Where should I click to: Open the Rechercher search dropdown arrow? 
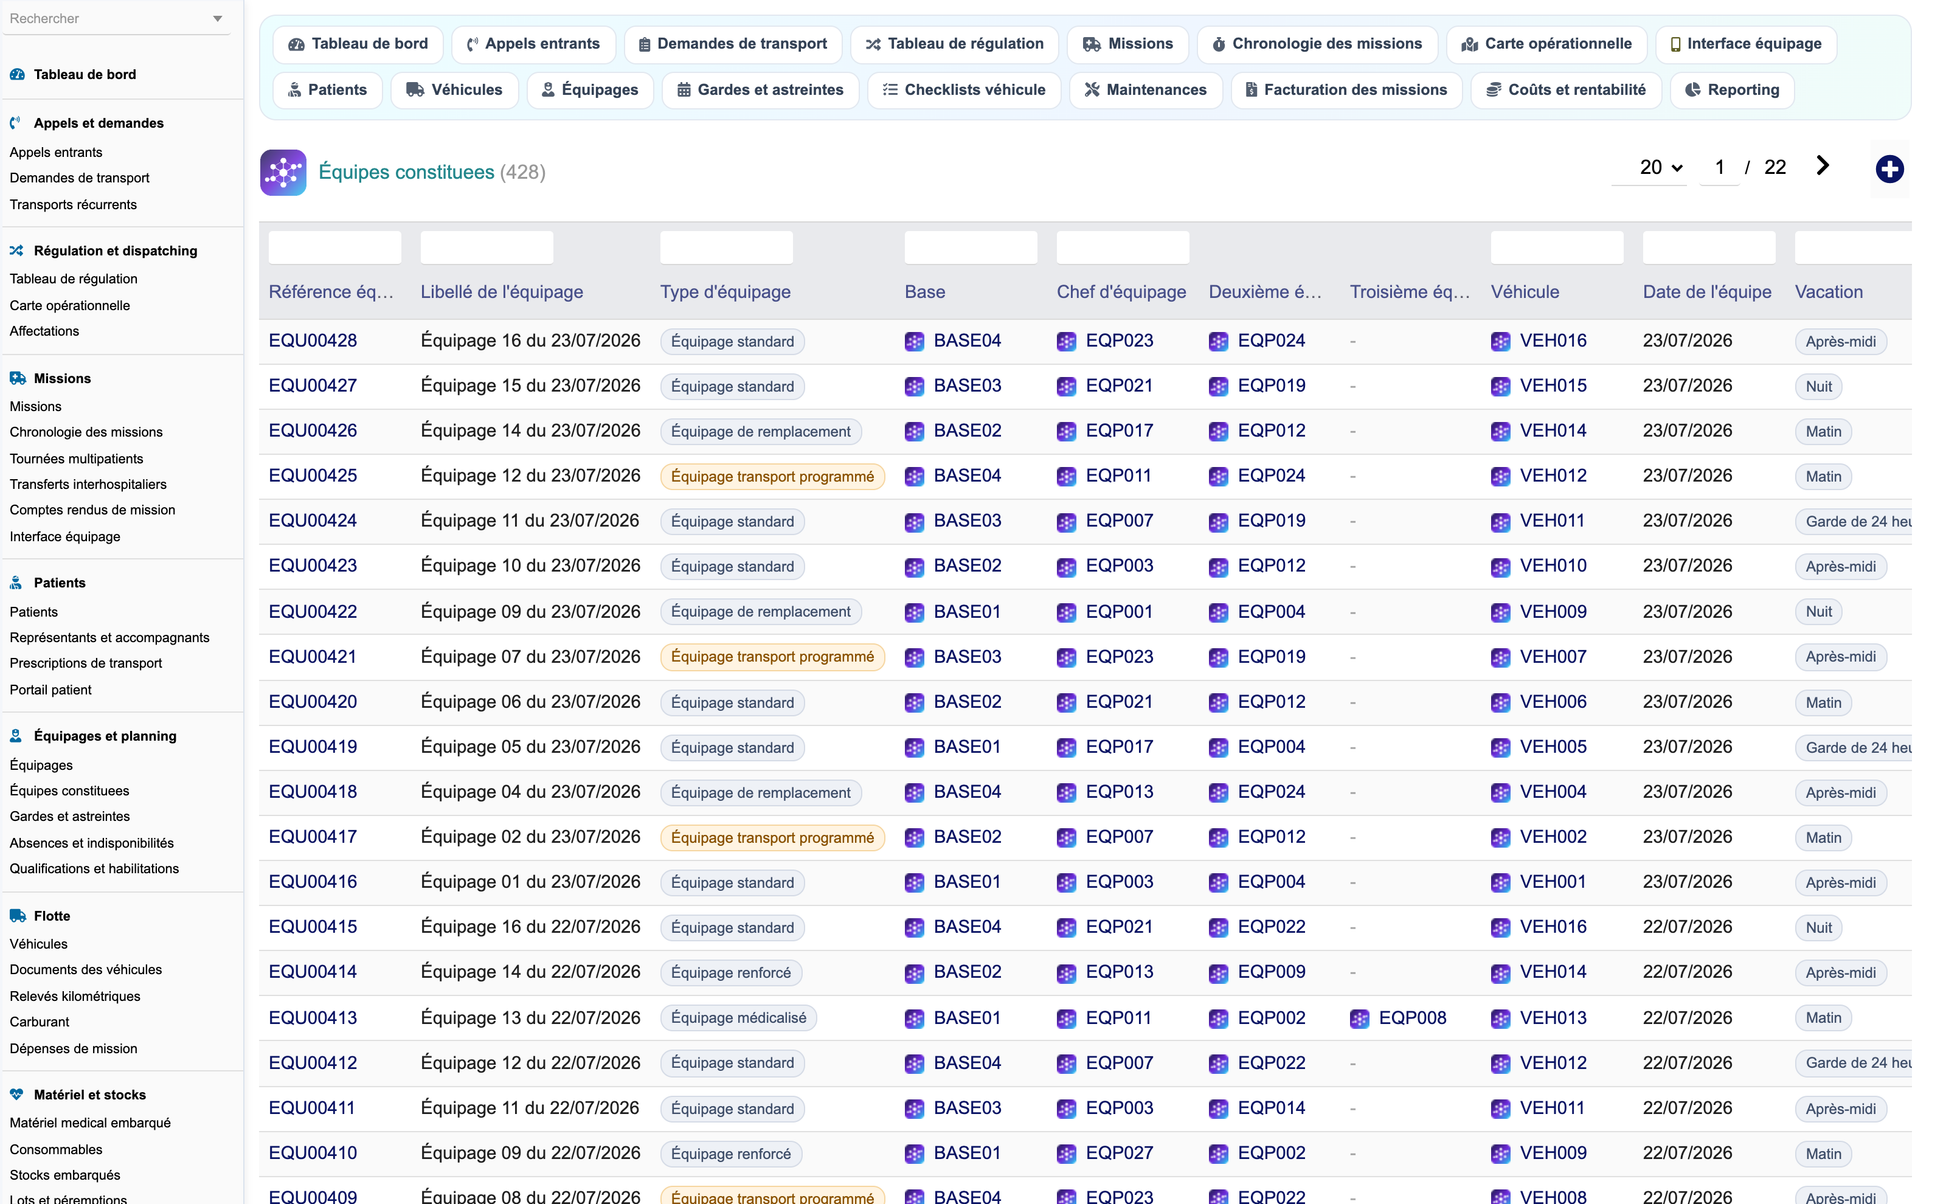(218, 19)
